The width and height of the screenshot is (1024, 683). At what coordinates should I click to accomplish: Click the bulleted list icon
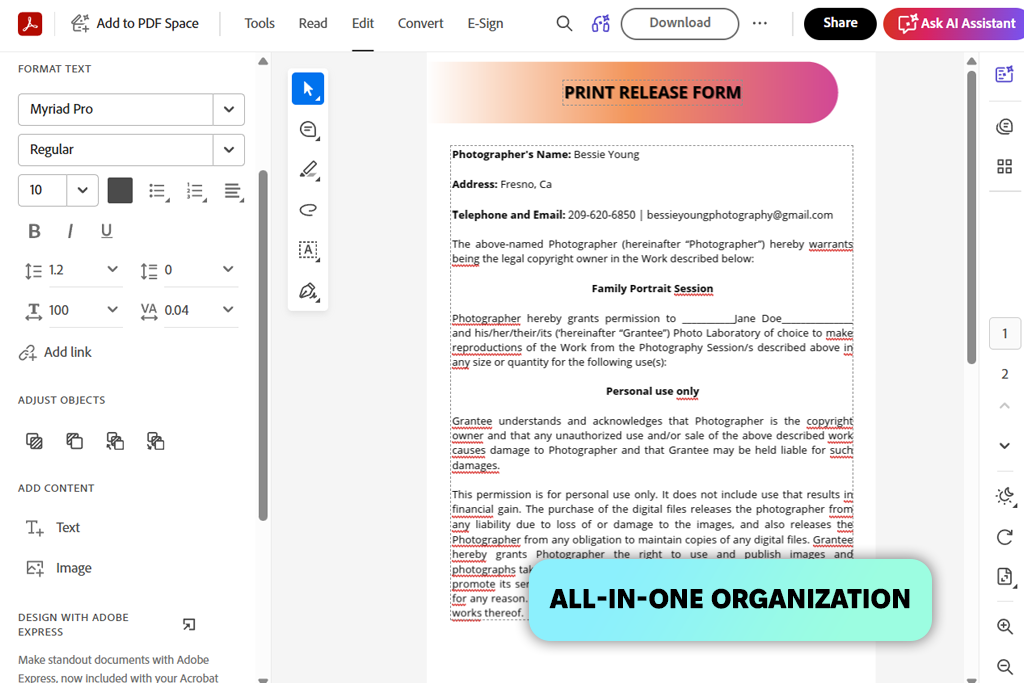pyautogui.click(x=159, y=191)
